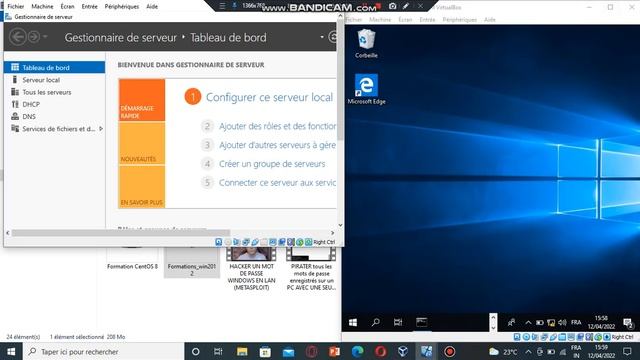
Task: Open dropdown arrow beside the refresh icon
Action: tap(322, 37)
